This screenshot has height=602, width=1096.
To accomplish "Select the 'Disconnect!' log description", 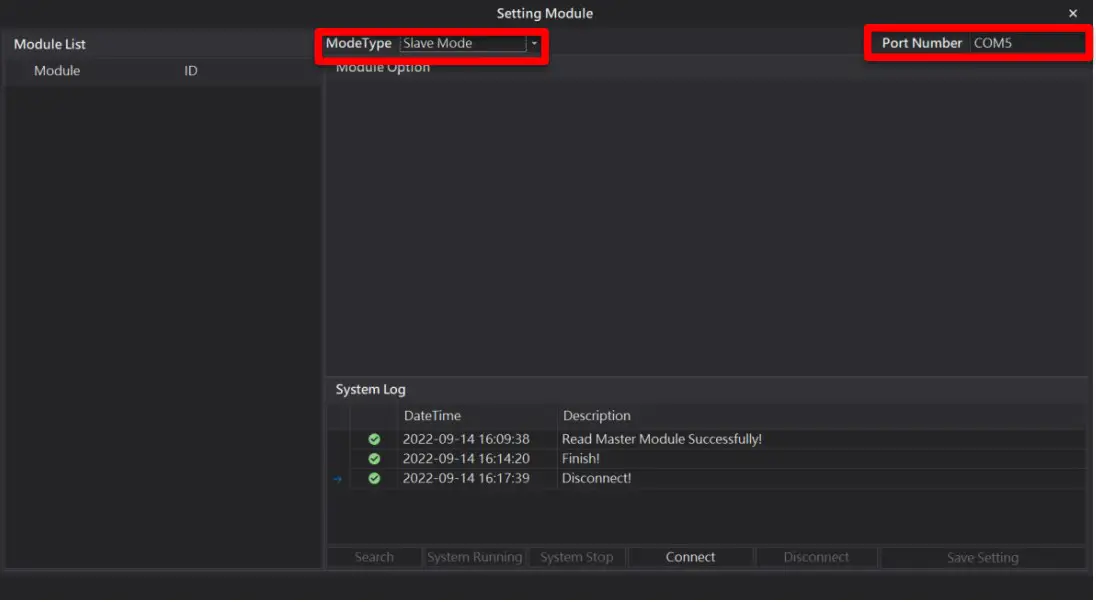I will point(596,478).
